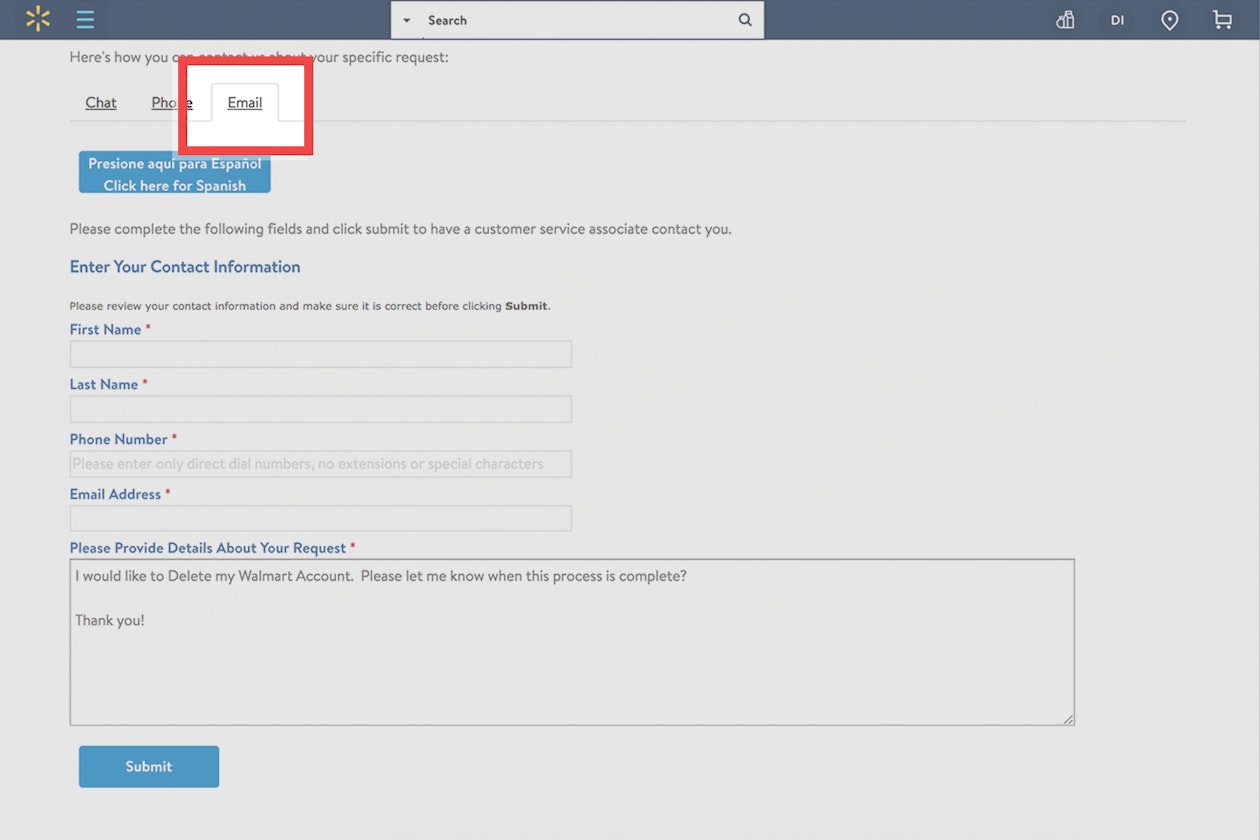Click the Spanish language button
This screenshot has width=1260, height=840.
click(174, 171)
